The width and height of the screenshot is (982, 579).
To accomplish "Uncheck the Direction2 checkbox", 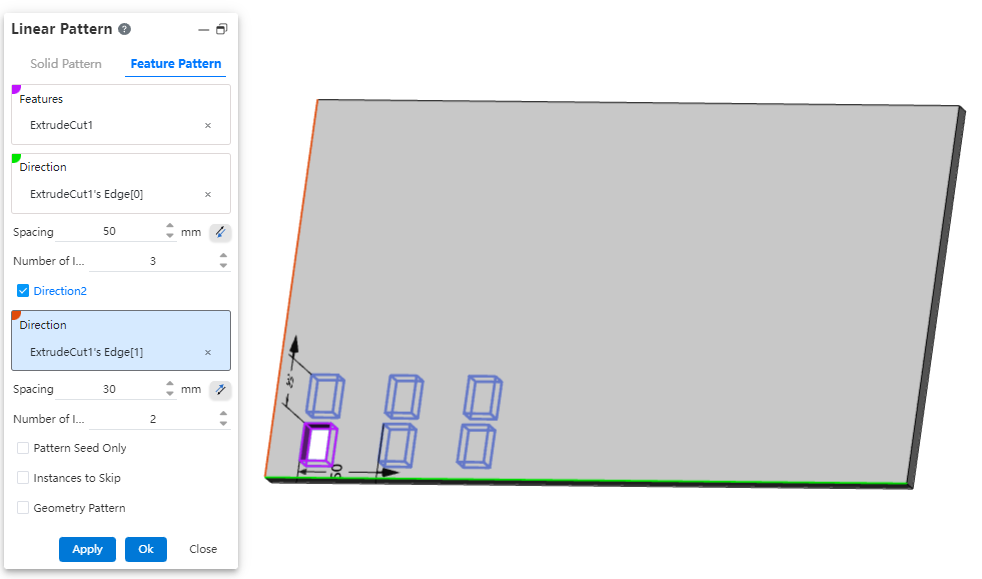I will (23, 291).
